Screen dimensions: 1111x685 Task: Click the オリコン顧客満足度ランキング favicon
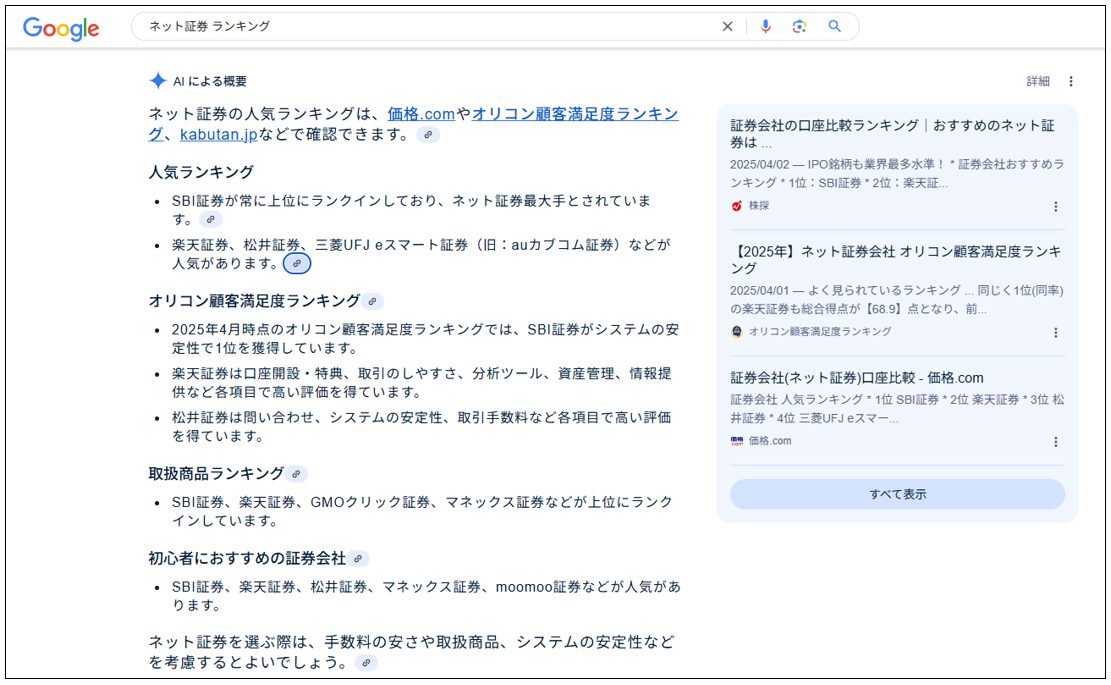click(737, 332)
